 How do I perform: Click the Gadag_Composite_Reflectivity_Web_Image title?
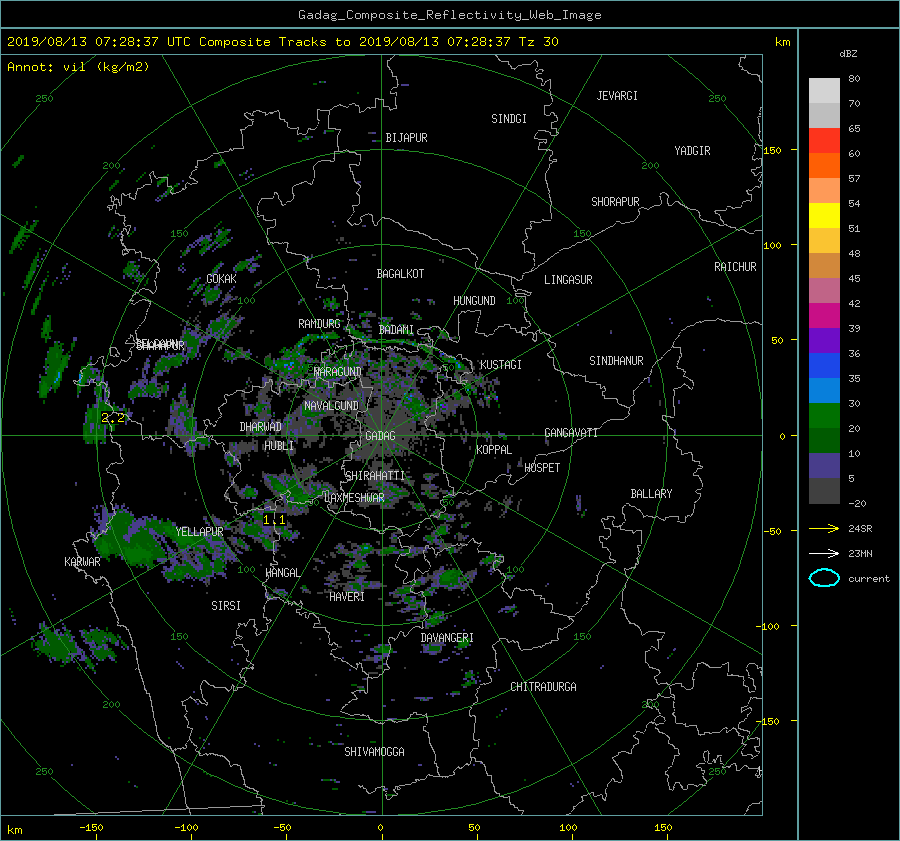pyautogui.click(x=449, y=15)
